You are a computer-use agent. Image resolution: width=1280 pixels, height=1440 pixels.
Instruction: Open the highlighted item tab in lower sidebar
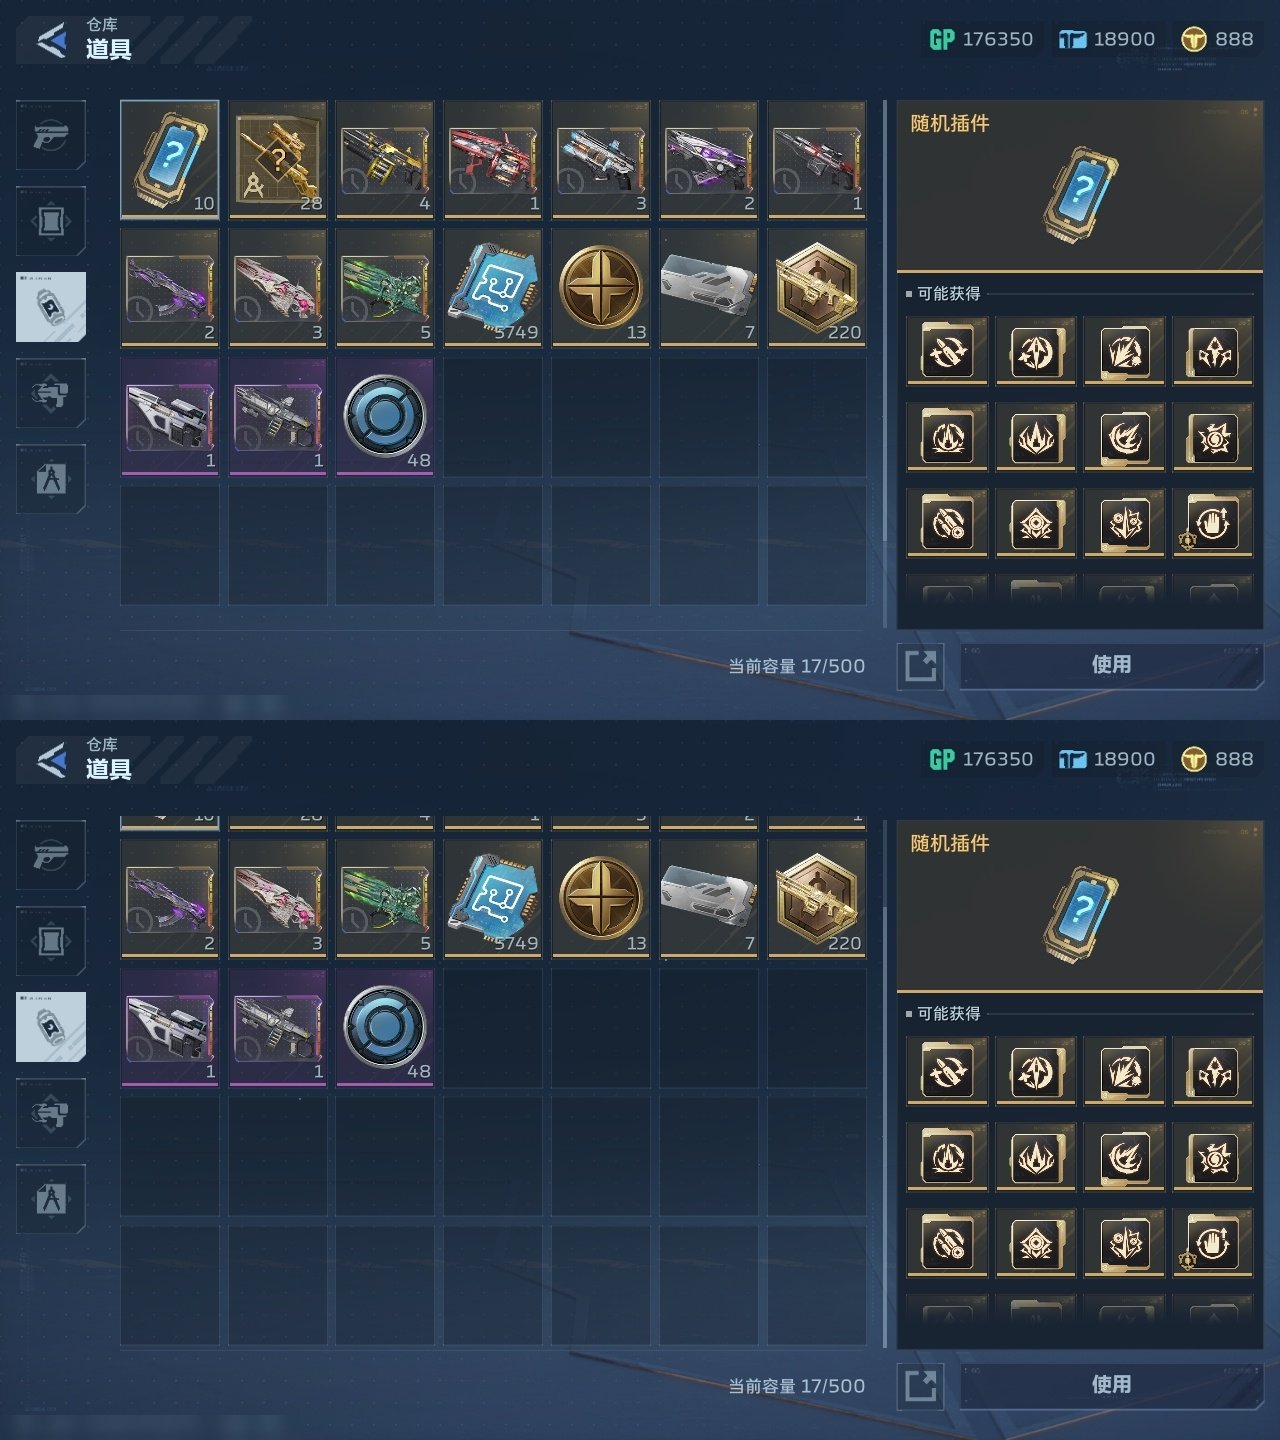click(x=51, y=1027)
